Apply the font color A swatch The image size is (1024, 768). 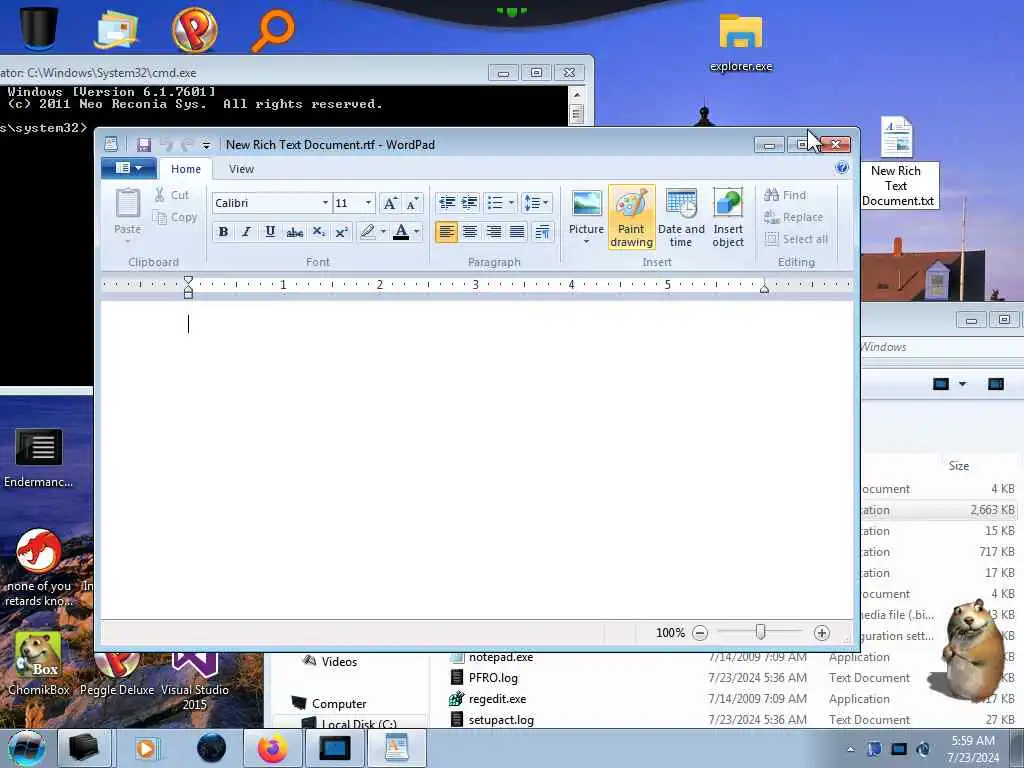point(401,232)
